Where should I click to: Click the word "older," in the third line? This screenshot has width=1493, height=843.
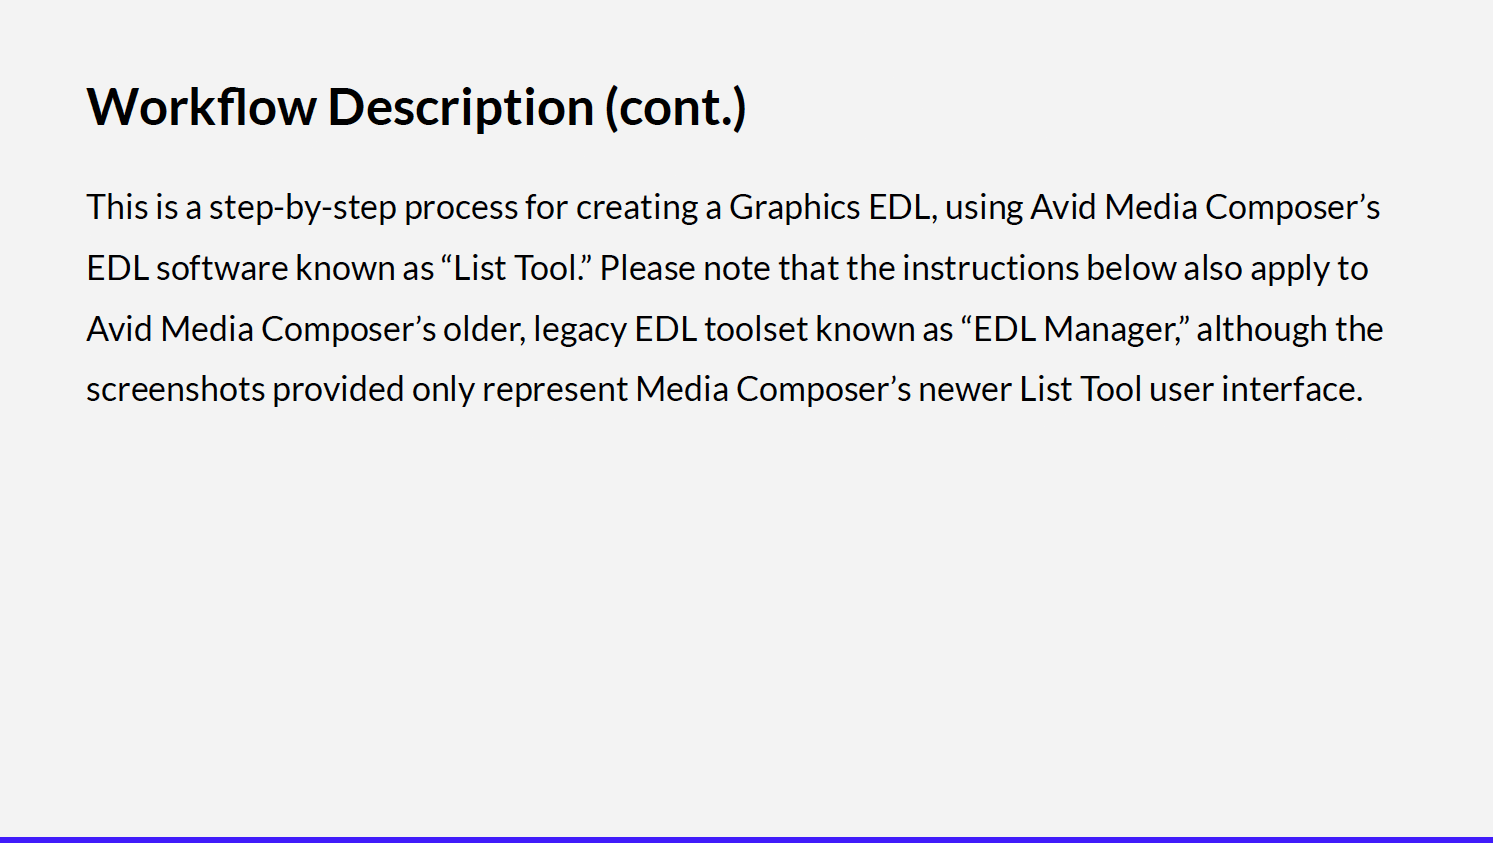(x=484, y=329)
